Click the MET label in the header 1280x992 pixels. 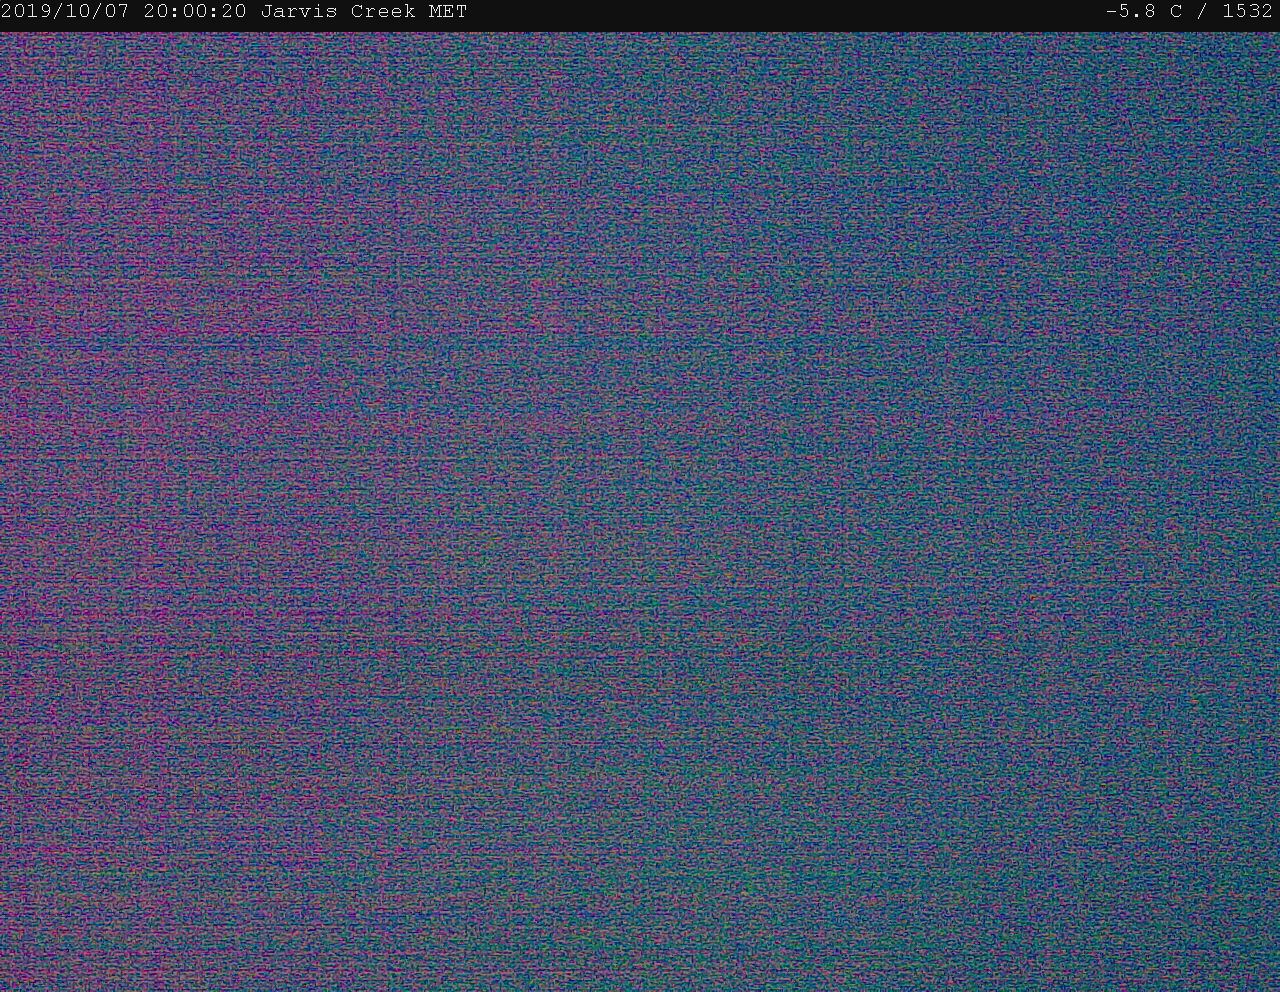[448, 12]
